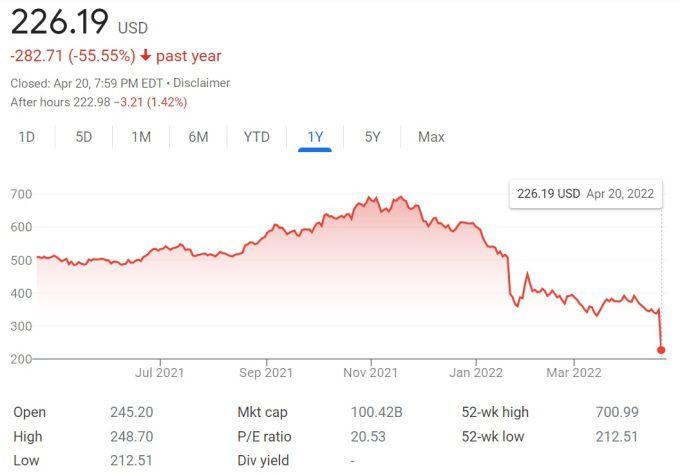This screenshot has height=475, width=680.
Task: Click the large 226.19 price heading
Action: tap(58, 22)
